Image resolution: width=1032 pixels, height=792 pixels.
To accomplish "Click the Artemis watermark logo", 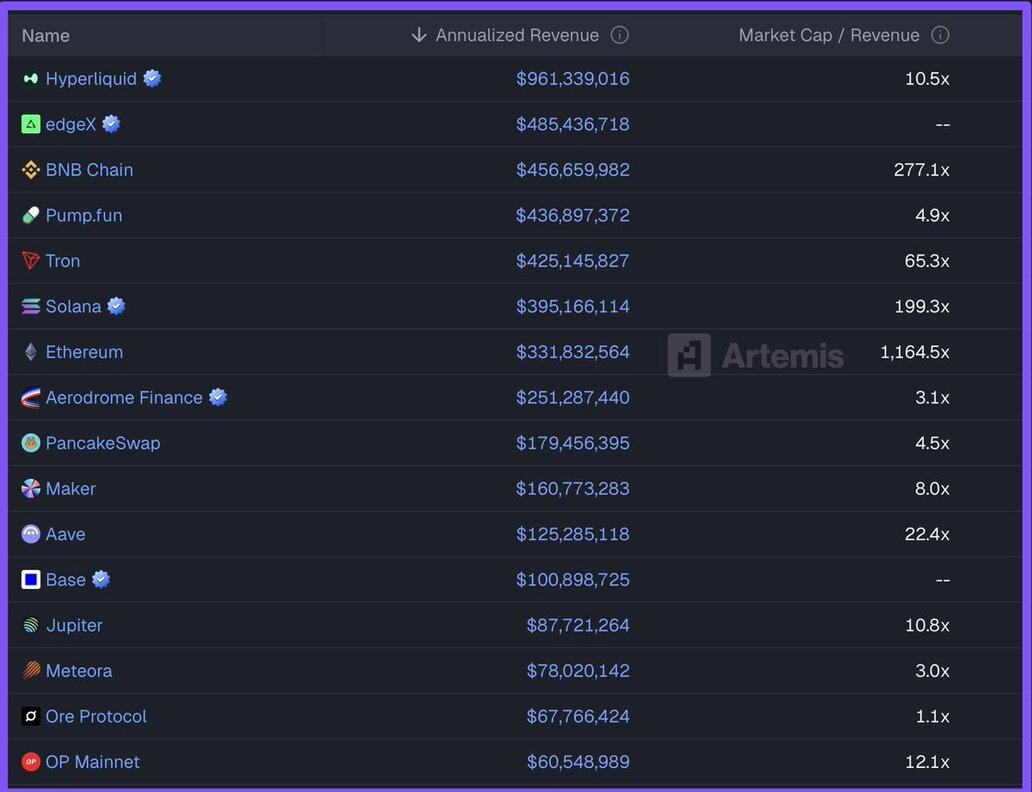I will point(756,355).
